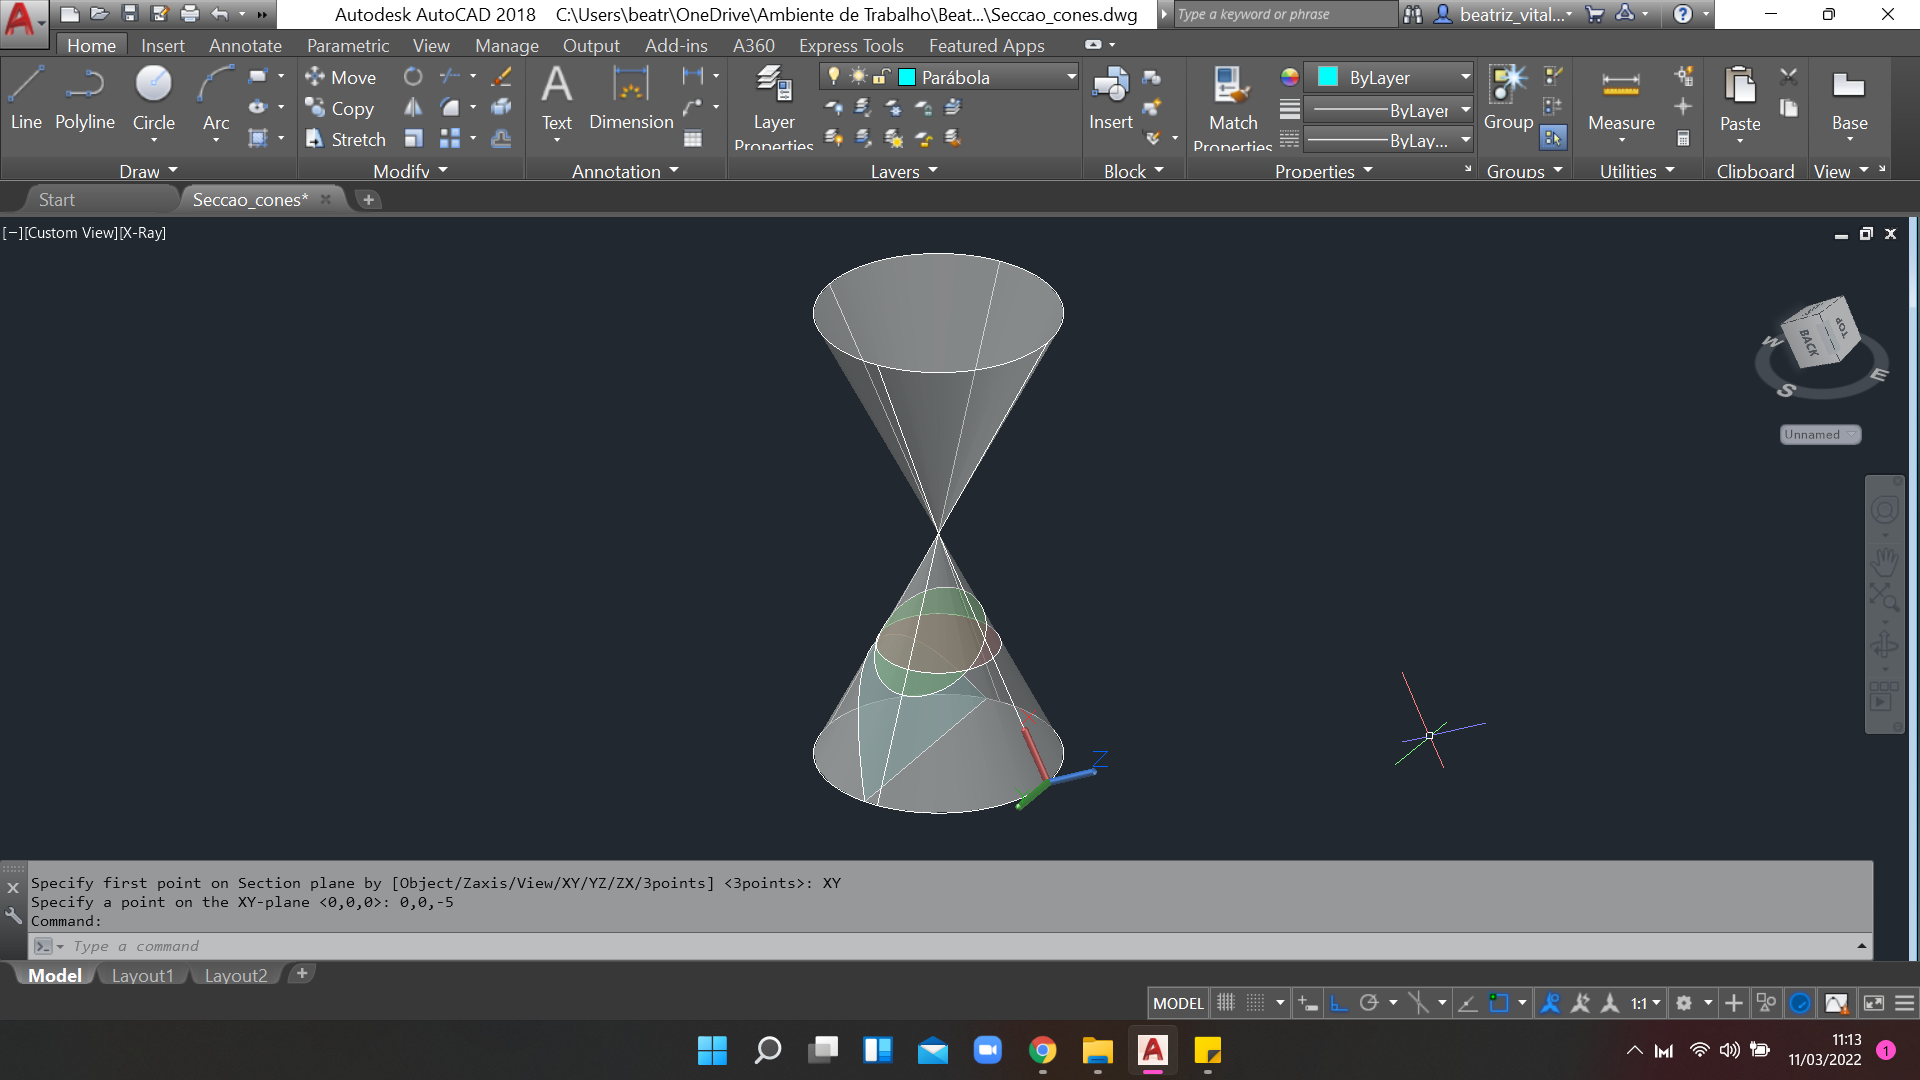This screenshot has height=1080, width=1920.
Task: Expand the Annotation panel
Action: [625, 171]
